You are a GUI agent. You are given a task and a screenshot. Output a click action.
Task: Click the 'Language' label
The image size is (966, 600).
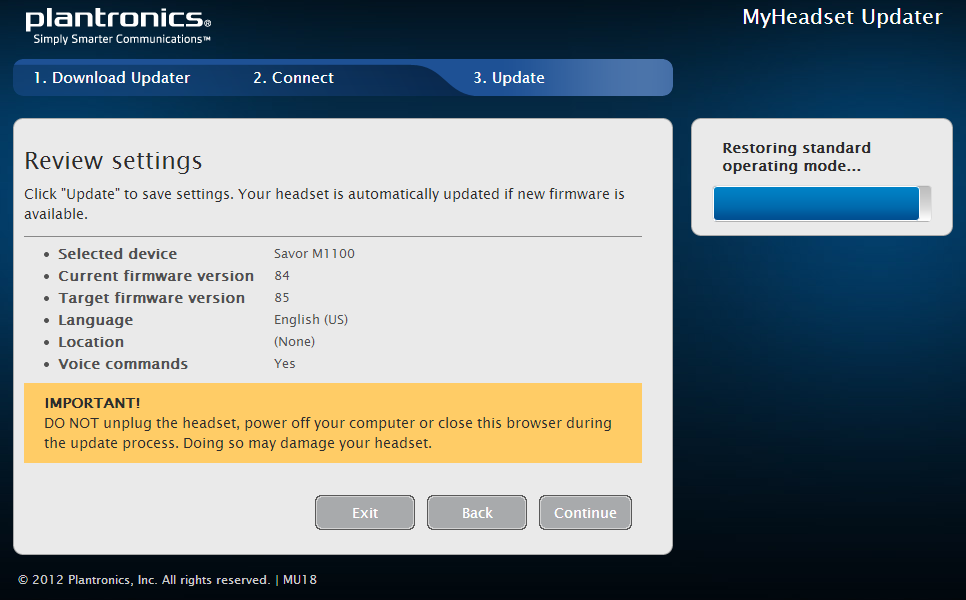[95, 320]
